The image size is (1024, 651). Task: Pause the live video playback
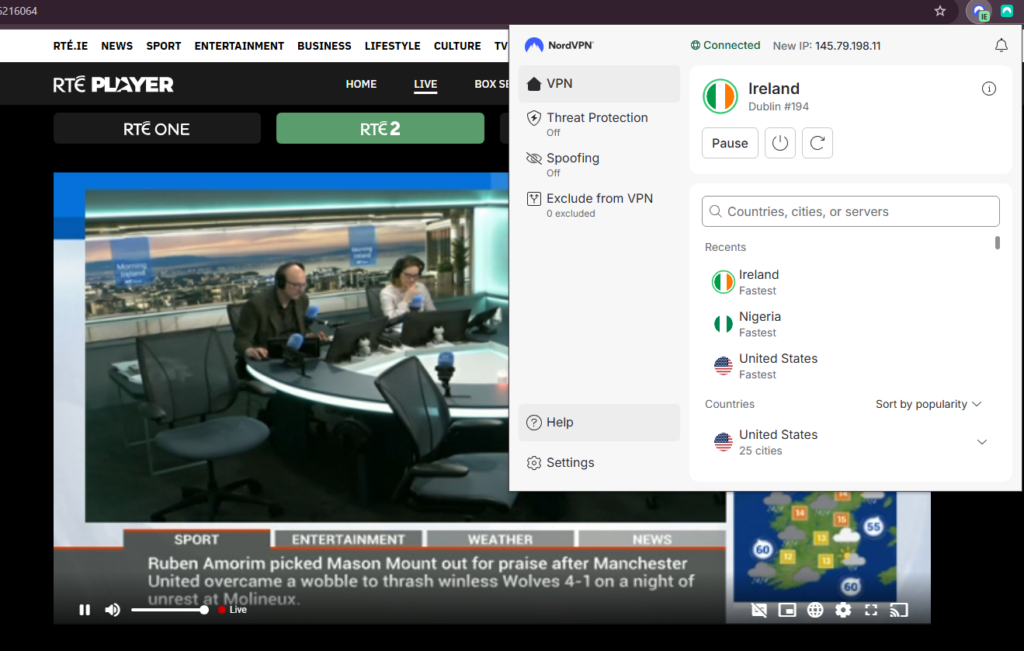[84, 610]
